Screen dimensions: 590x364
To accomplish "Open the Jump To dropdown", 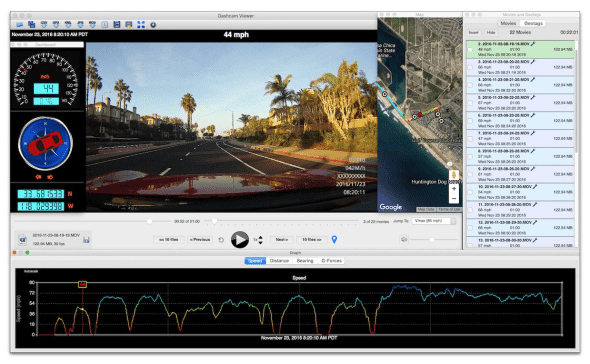I will [x=434, y=221].
